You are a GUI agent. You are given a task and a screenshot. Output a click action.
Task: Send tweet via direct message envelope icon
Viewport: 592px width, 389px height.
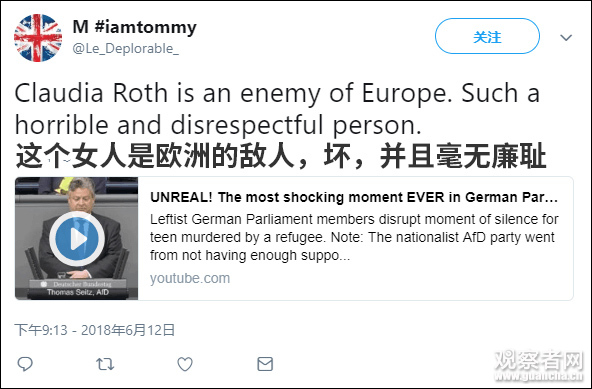[x=265, y=364]
